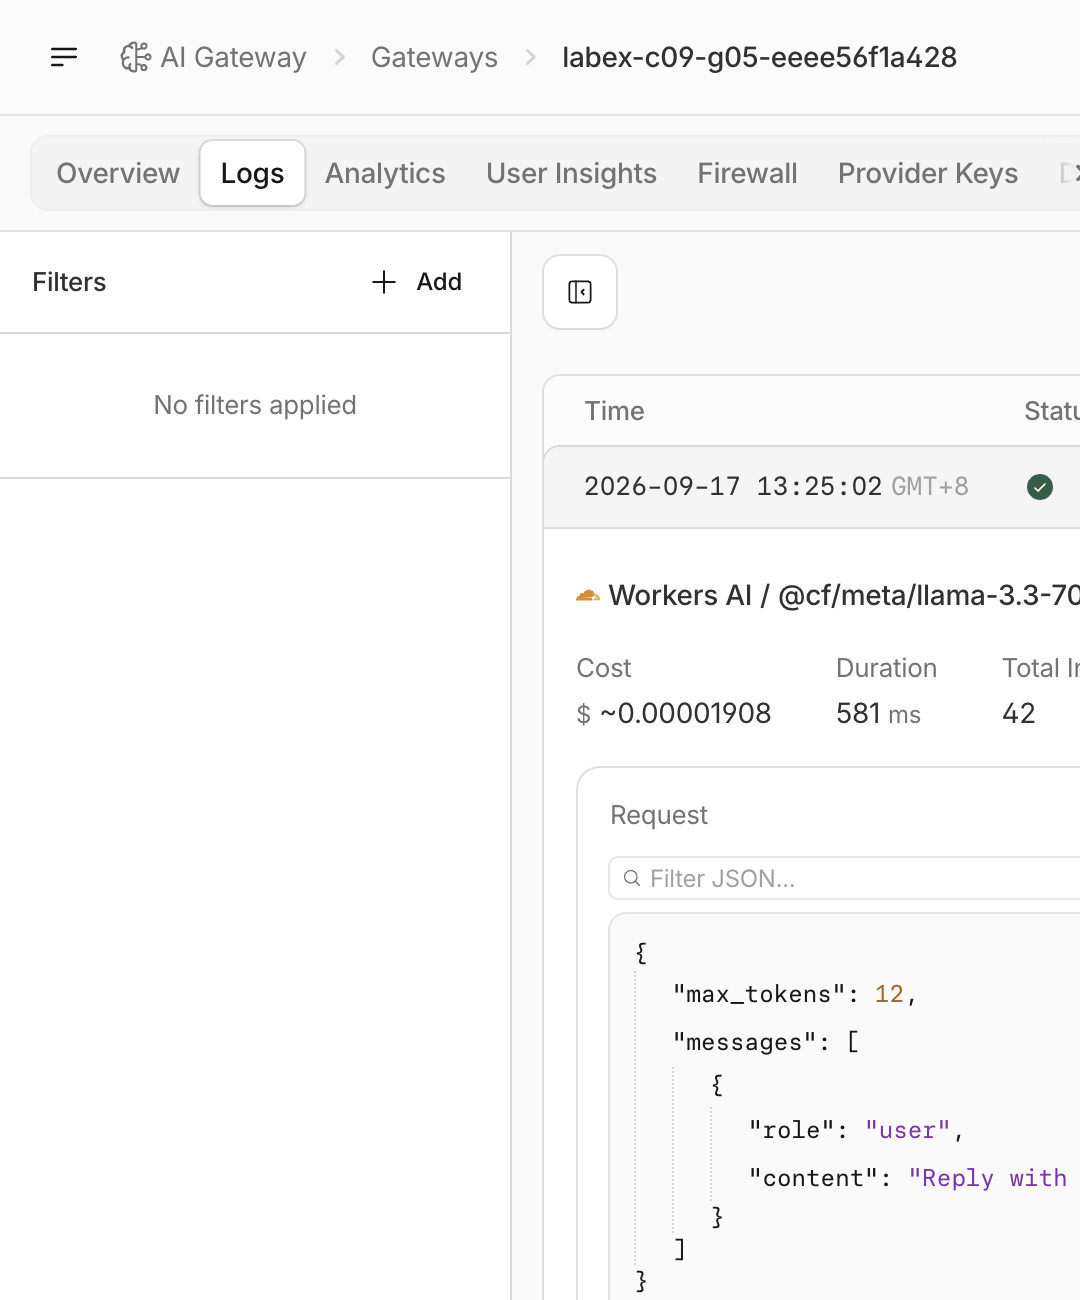
Task: Click the max_tokens value 12
Action: tap(889, 994)
